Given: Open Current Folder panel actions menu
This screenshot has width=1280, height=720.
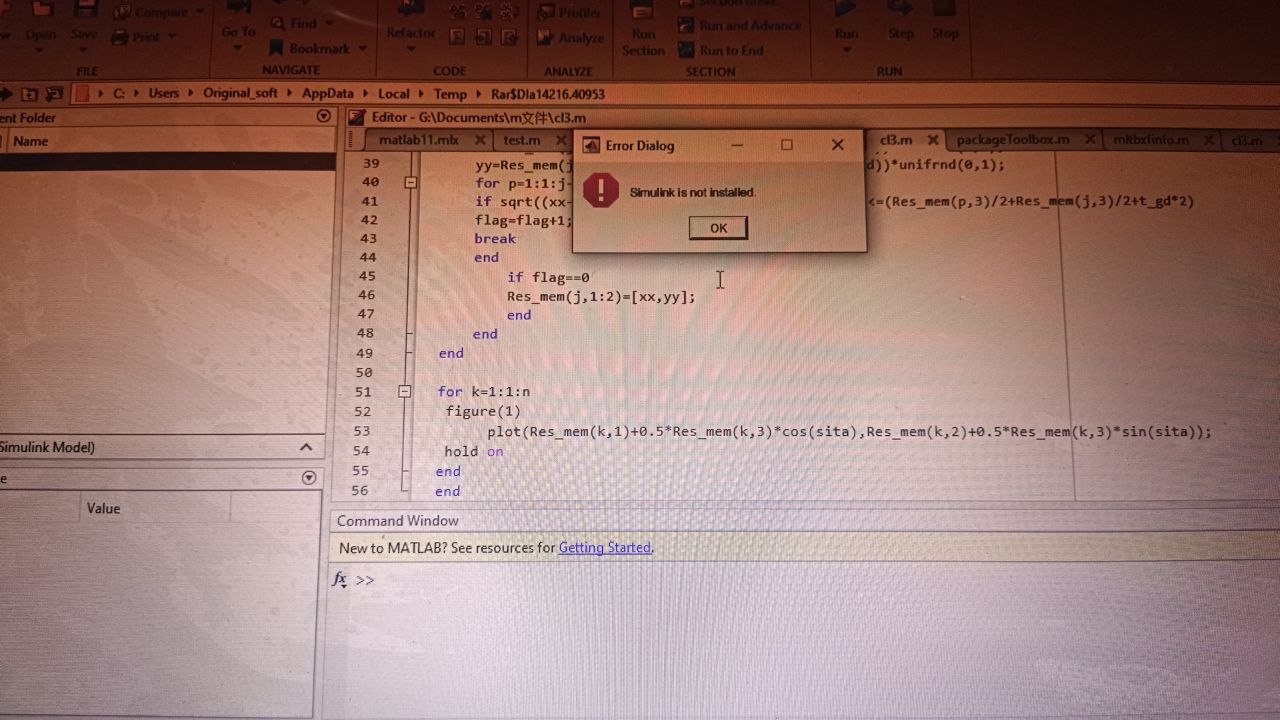Looking at the screenshot, I should (323, 117).
